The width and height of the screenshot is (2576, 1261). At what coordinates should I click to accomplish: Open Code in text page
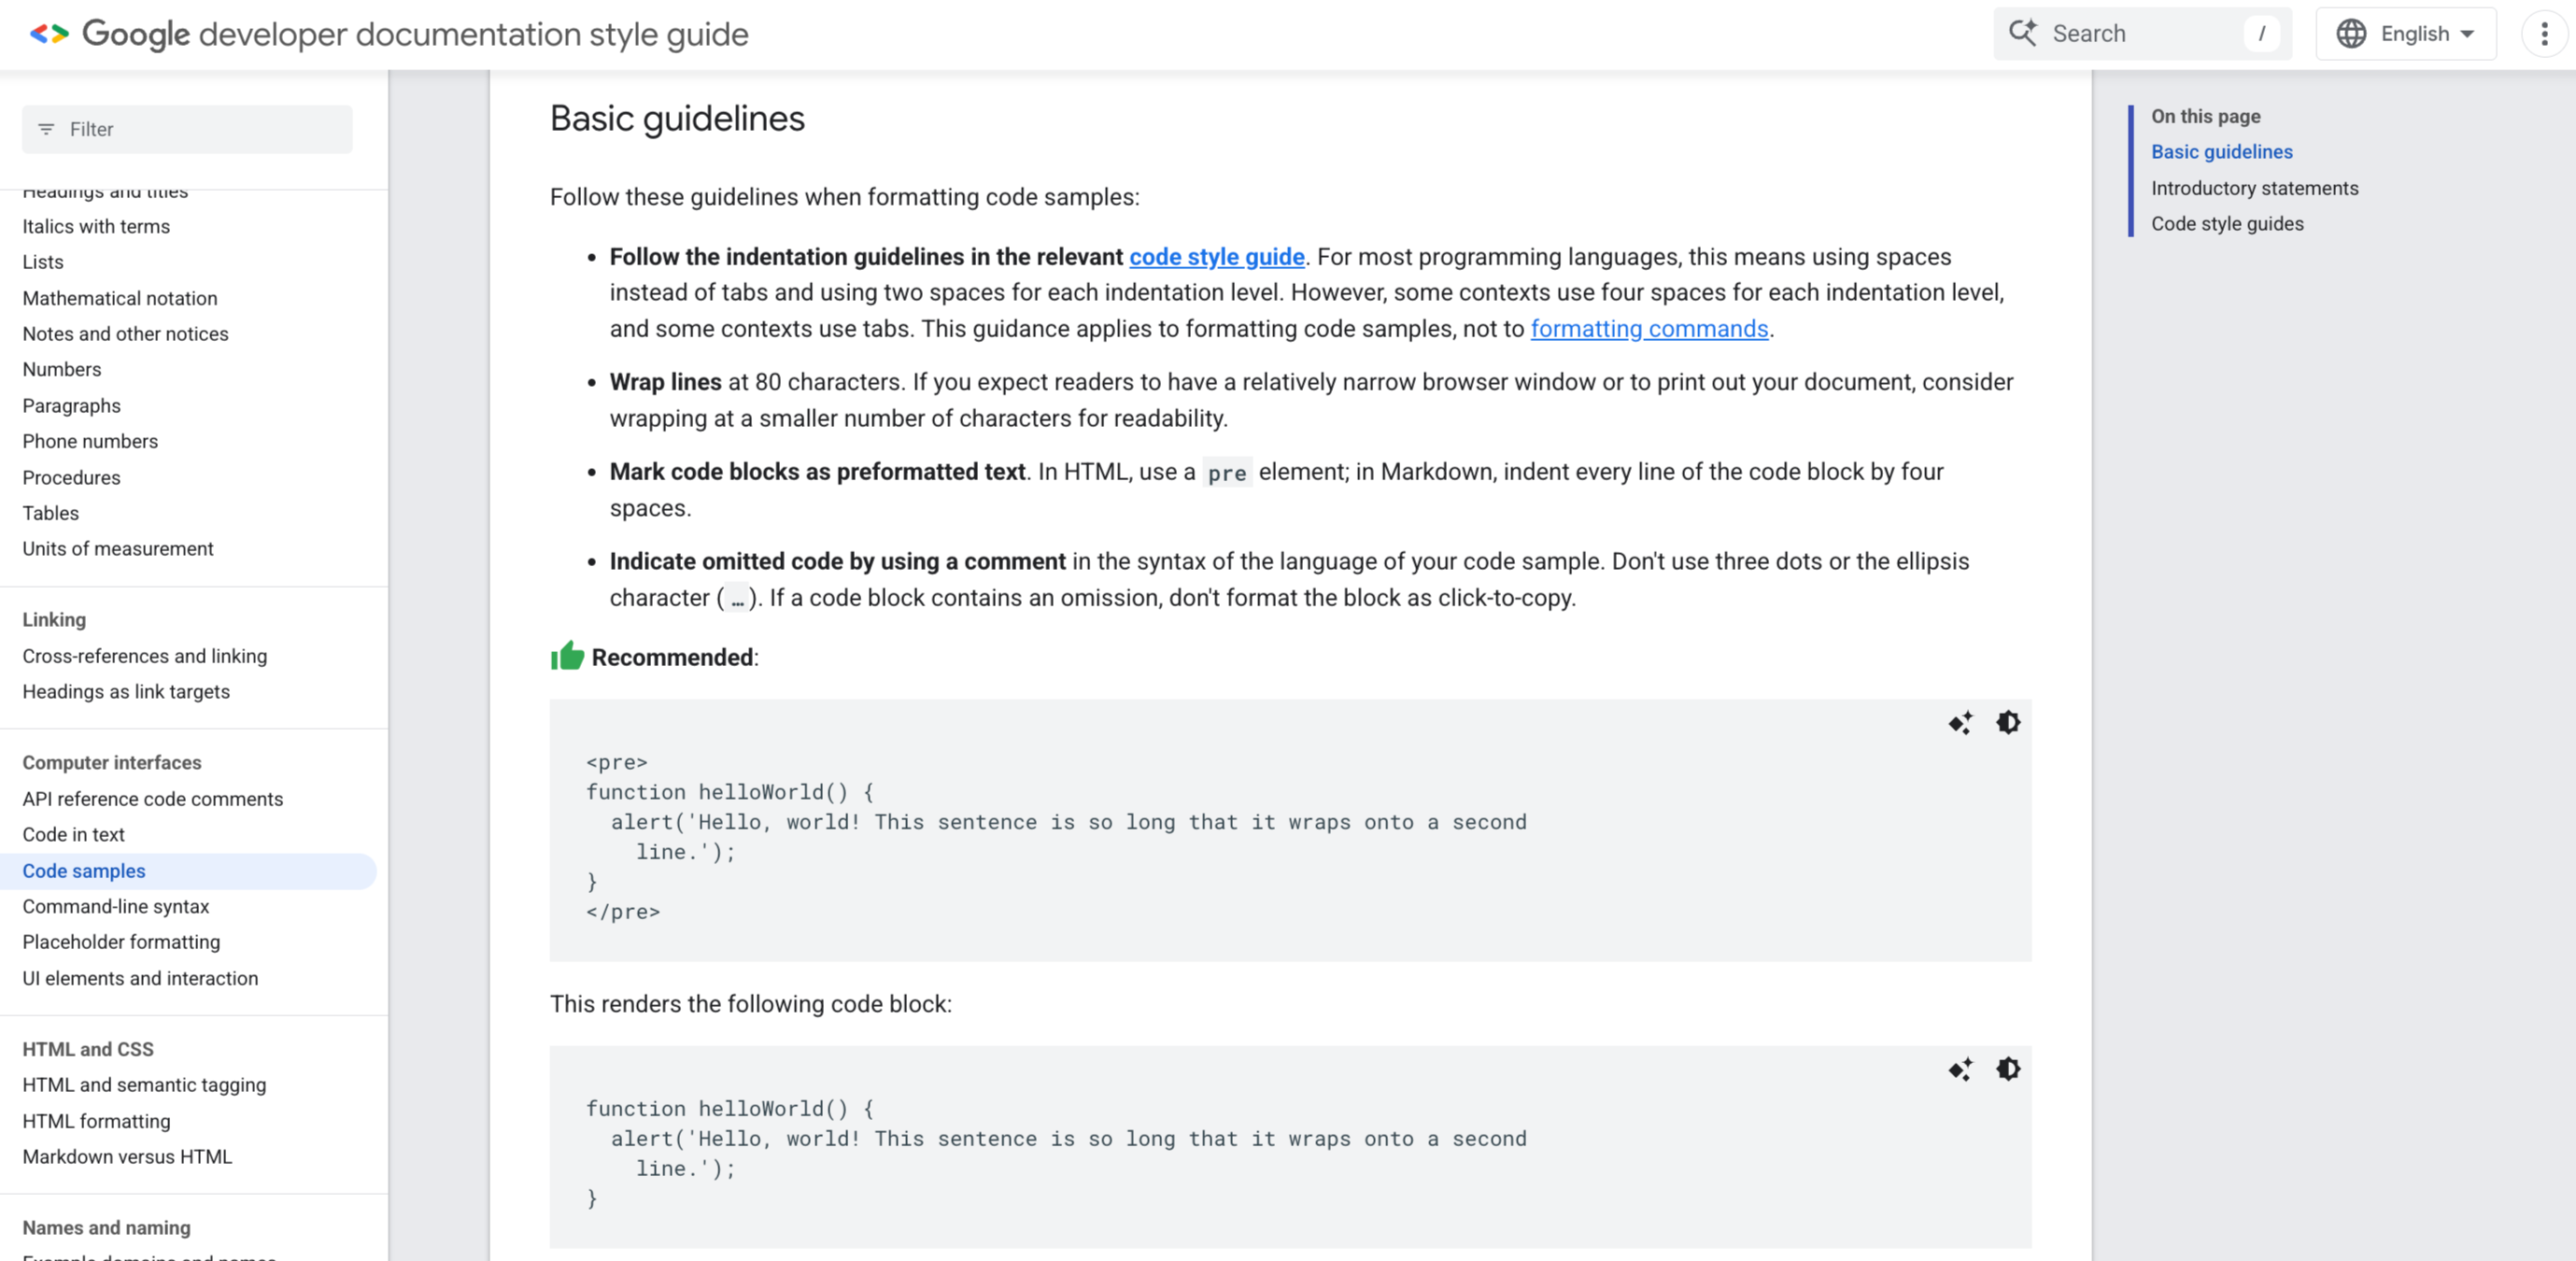(x=74, y=835)
